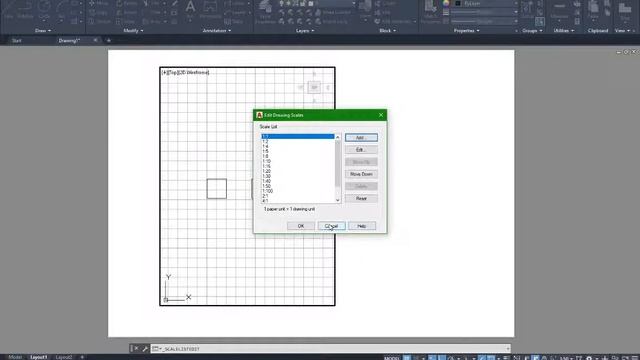Click the Edit button in the scales dialog

(x=361, y=150)
